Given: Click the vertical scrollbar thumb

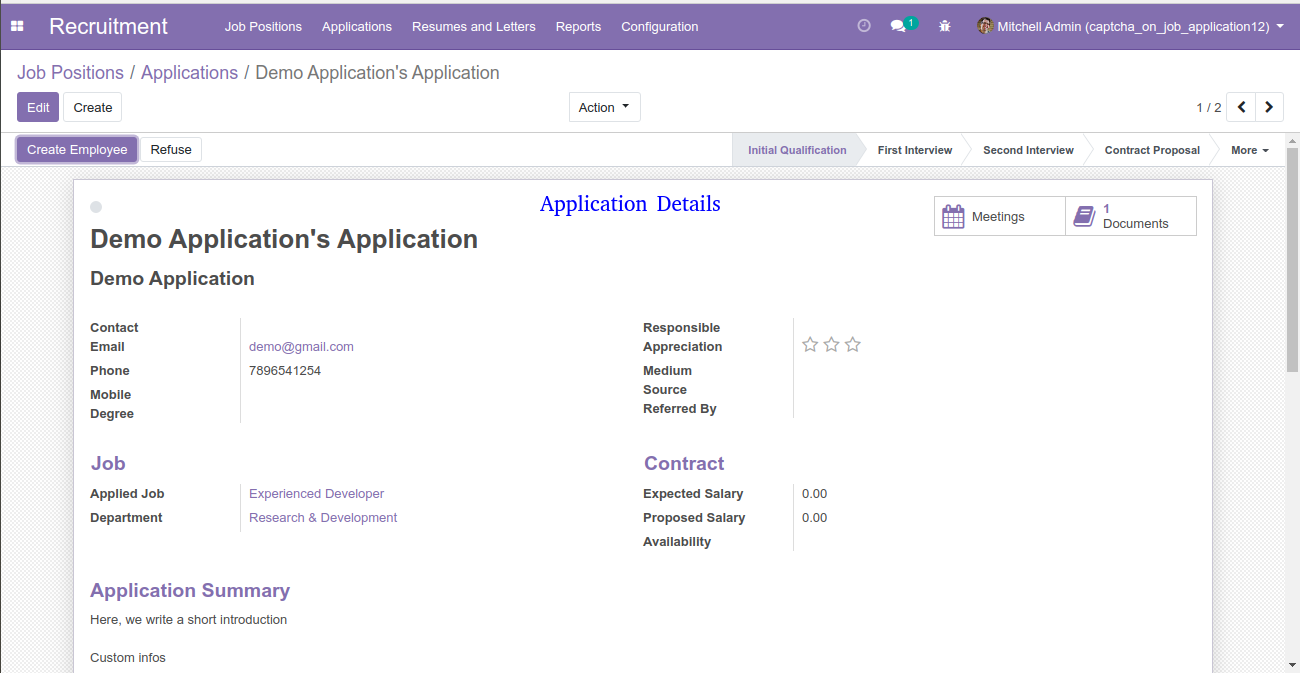Looking at the screenshot, I should (x=1293, y=260).
